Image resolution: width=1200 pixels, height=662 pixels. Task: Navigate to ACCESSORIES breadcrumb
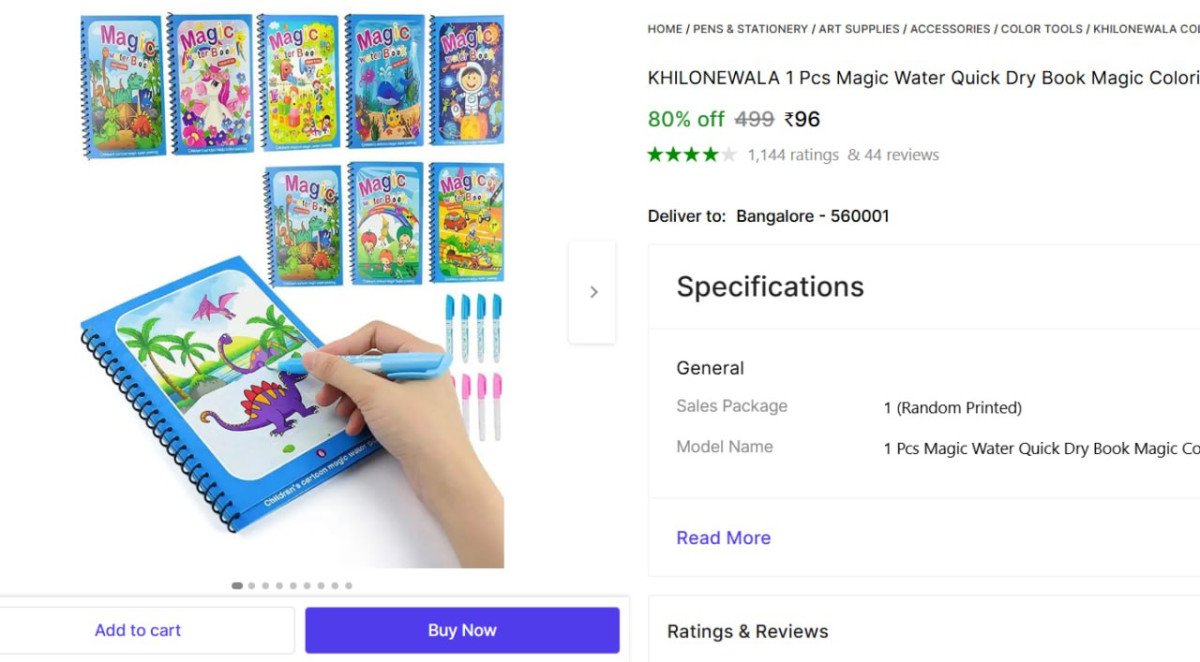(950, 29)
